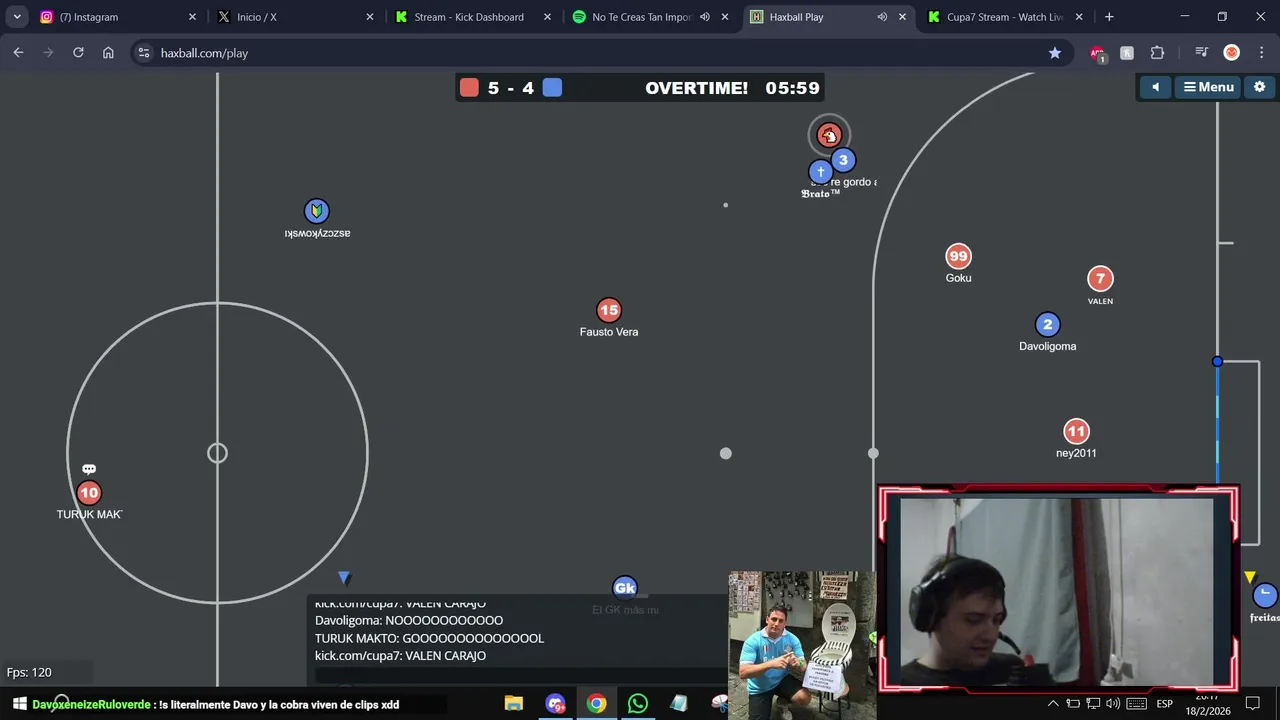Click the white ball on the field
The width and height of the screenshot is (1280, 720).
pos(726,453)
